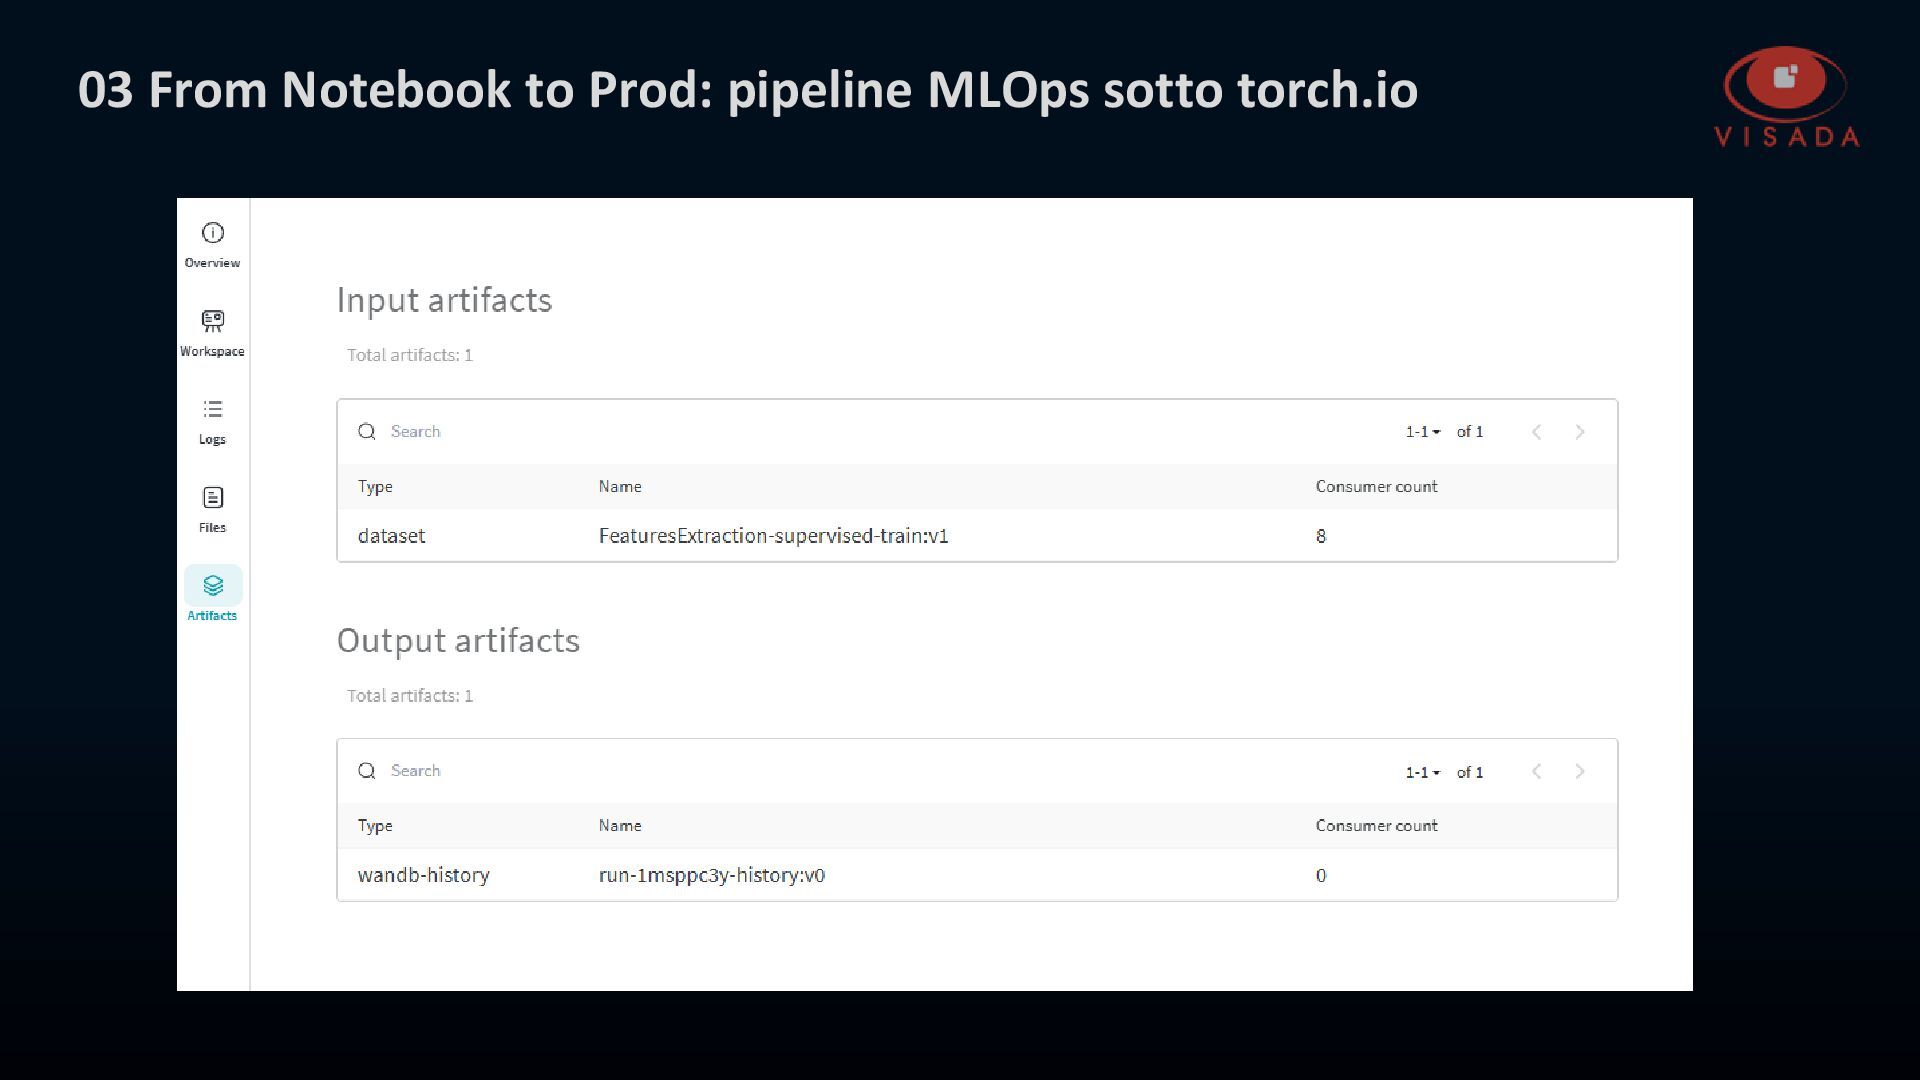The image size is (1920, 1080).
Task: Click the Output artifacts search magnifier icon
Action: (x=367, y=770)
